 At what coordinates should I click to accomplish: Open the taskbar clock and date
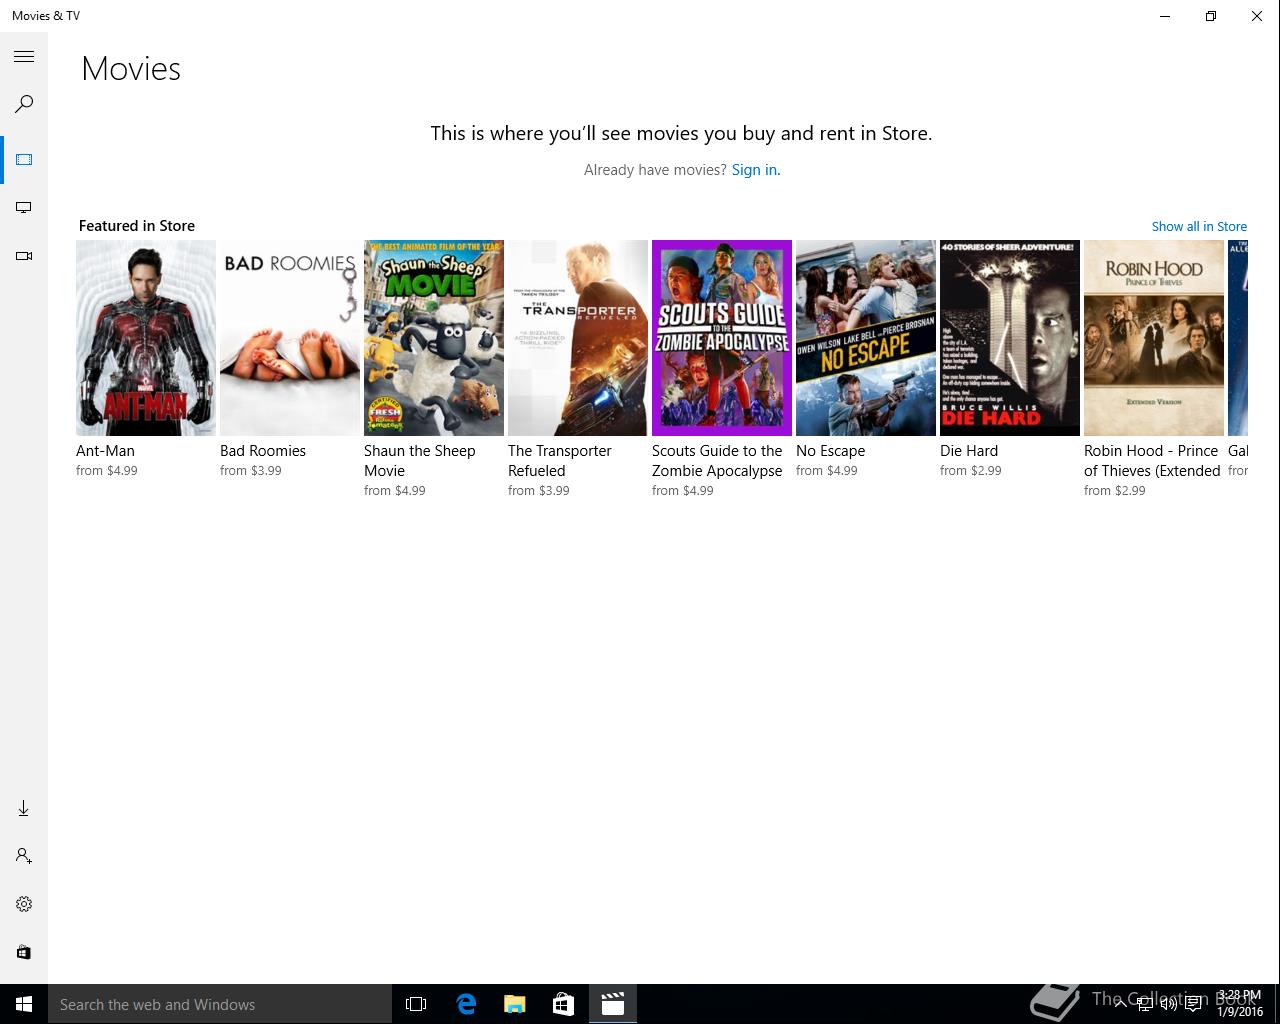1240,1004
